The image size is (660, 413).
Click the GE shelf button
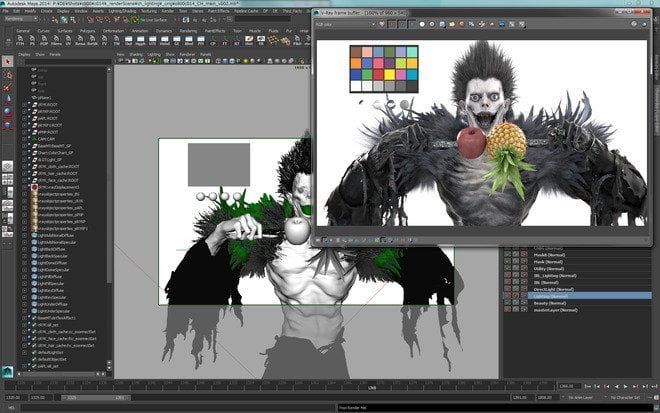[x=176, y=40]
